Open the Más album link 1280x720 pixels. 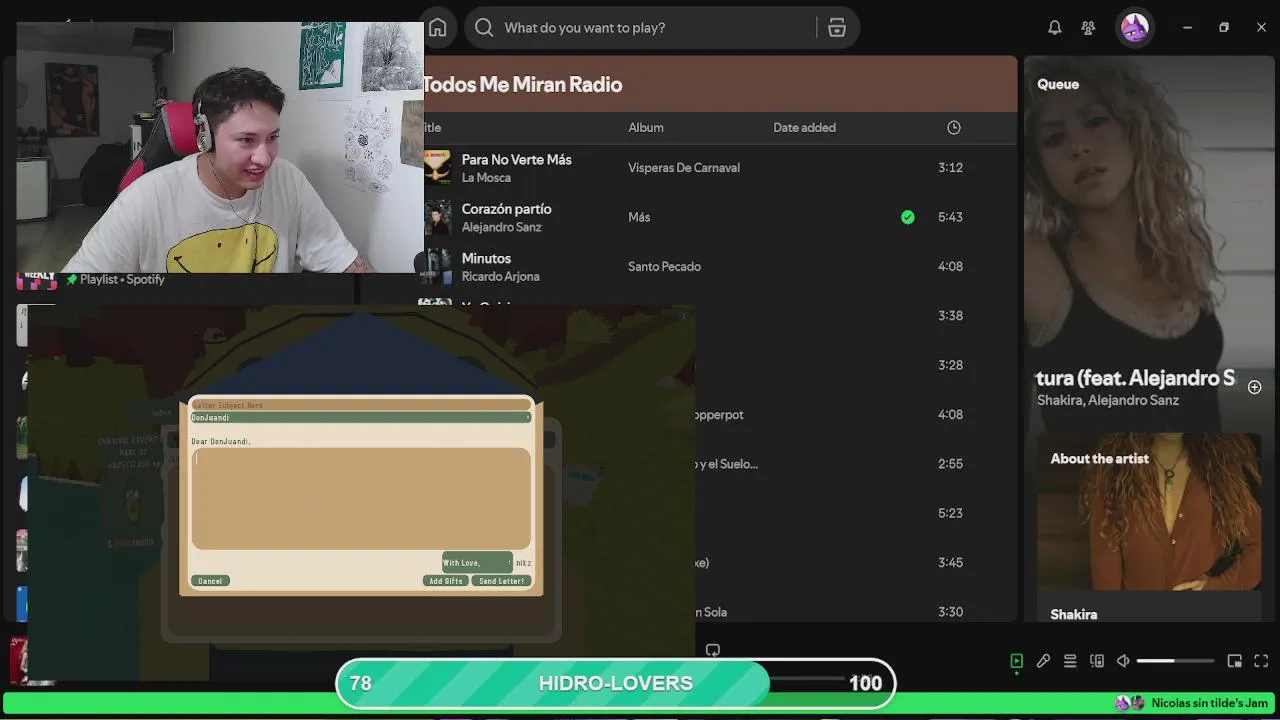click(x=639, y=217)
